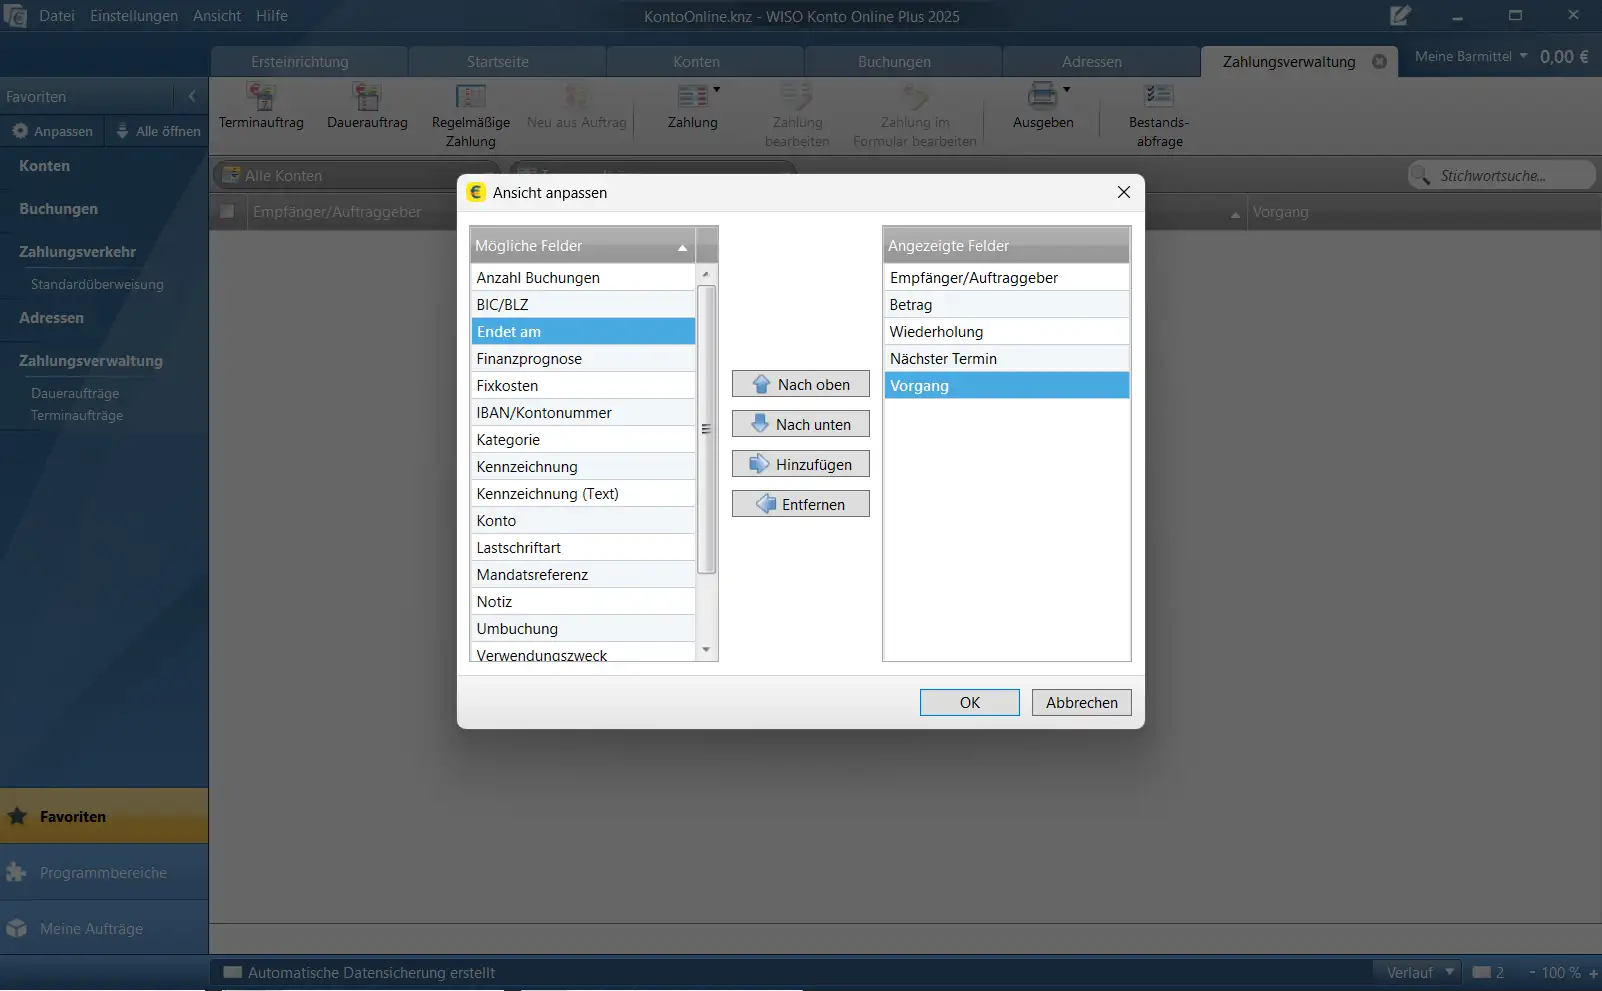Click the Ausgeben printer icon
1602x991 pixels.
coord(1042,96)
